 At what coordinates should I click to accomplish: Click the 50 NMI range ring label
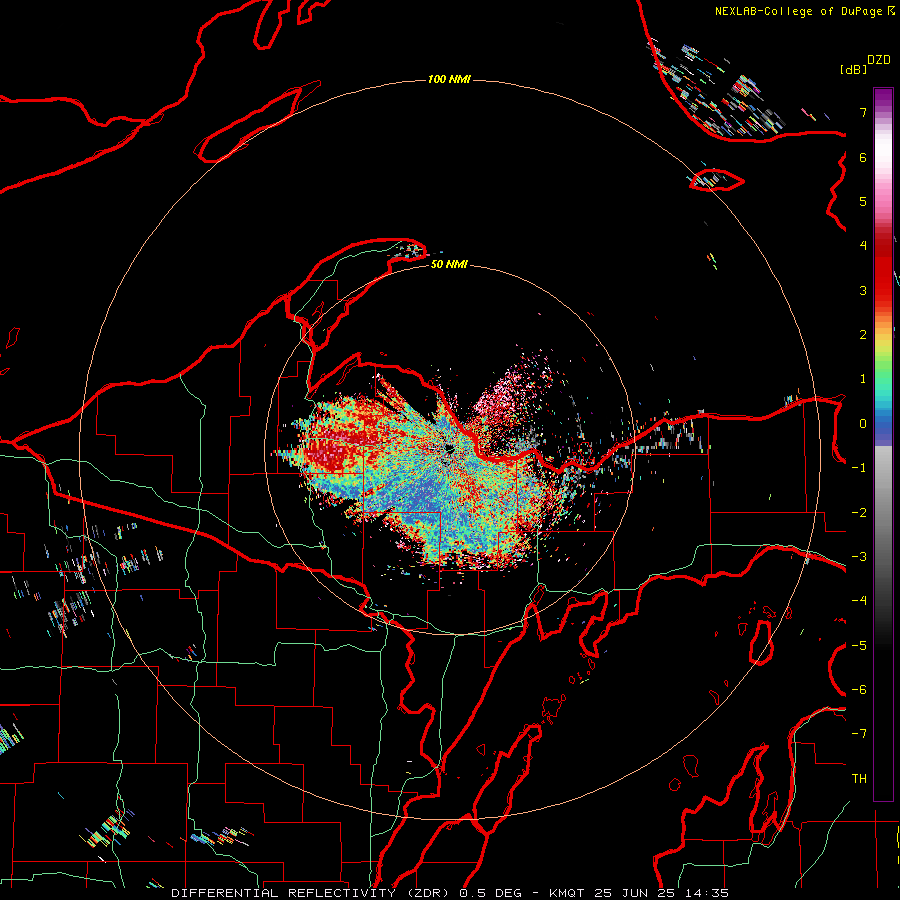(449, 264)
